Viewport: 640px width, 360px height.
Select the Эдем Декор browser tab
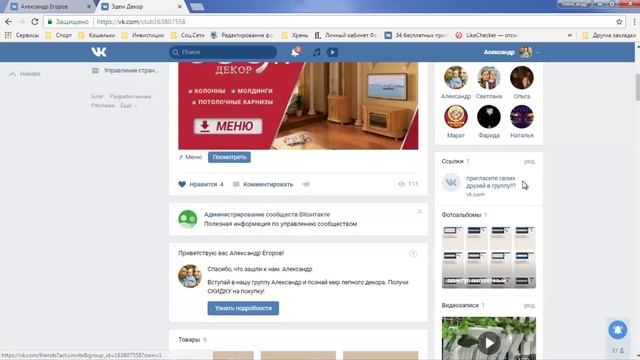click(x=141, y=7)
